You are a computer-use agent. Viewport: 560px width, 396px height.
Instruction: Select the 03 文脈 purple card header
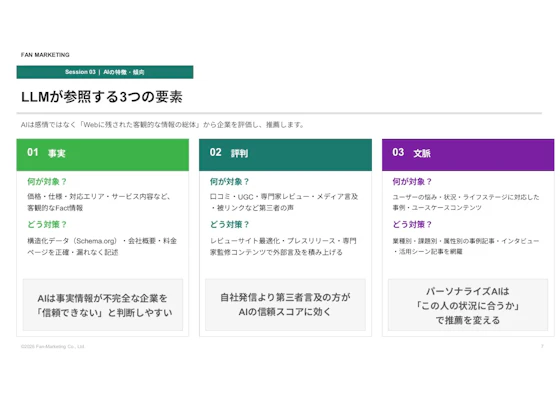(x=468, y=155)
